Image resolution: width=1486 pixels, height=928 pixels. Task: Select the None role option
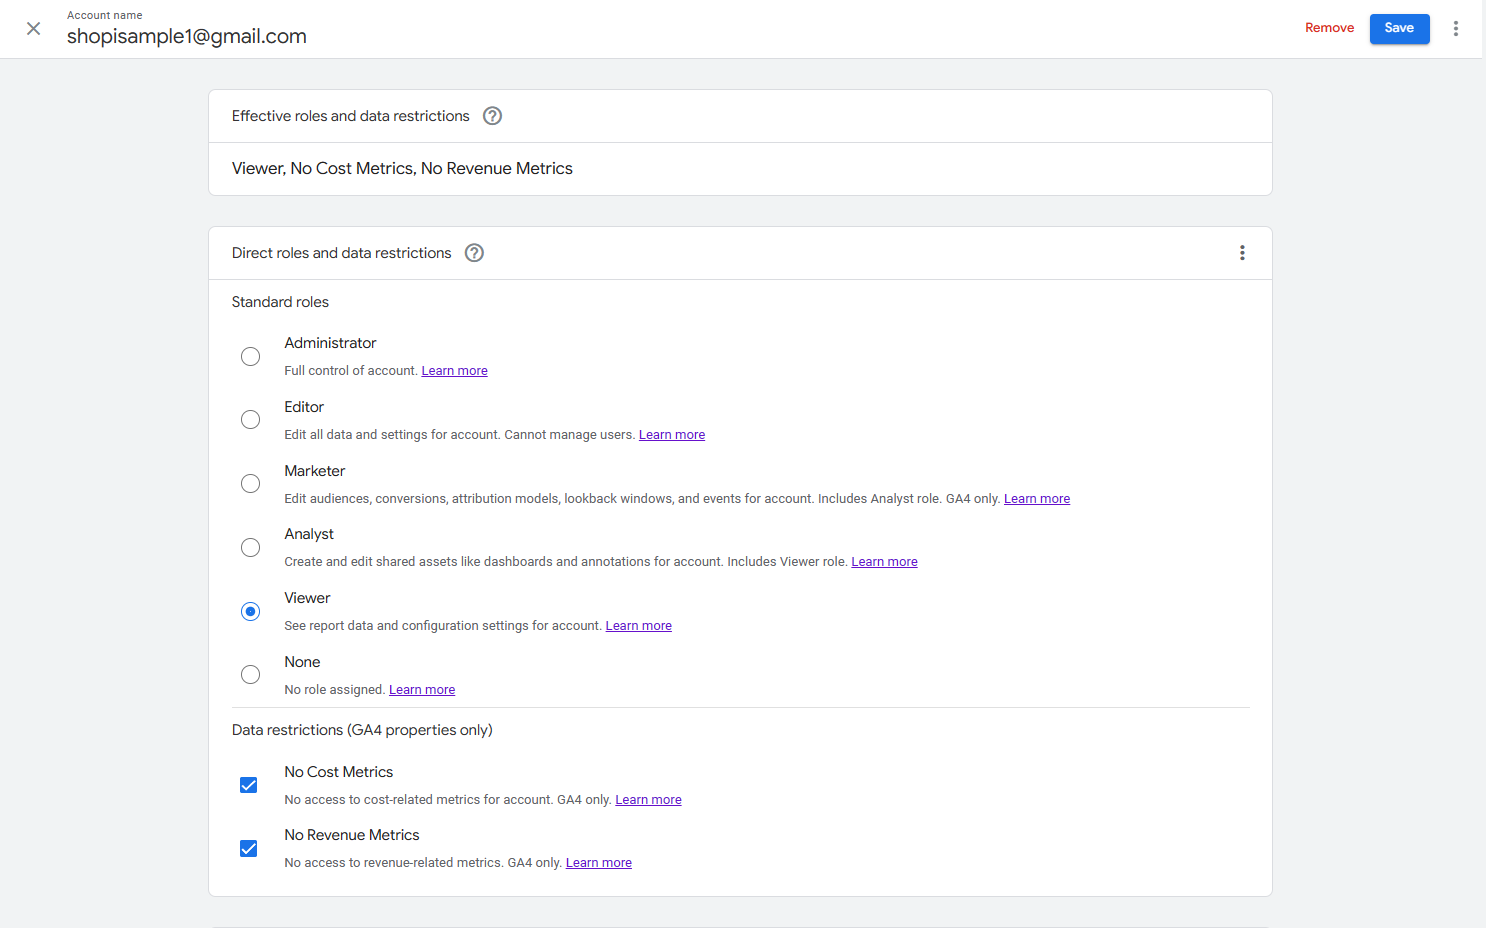point(251,675)
